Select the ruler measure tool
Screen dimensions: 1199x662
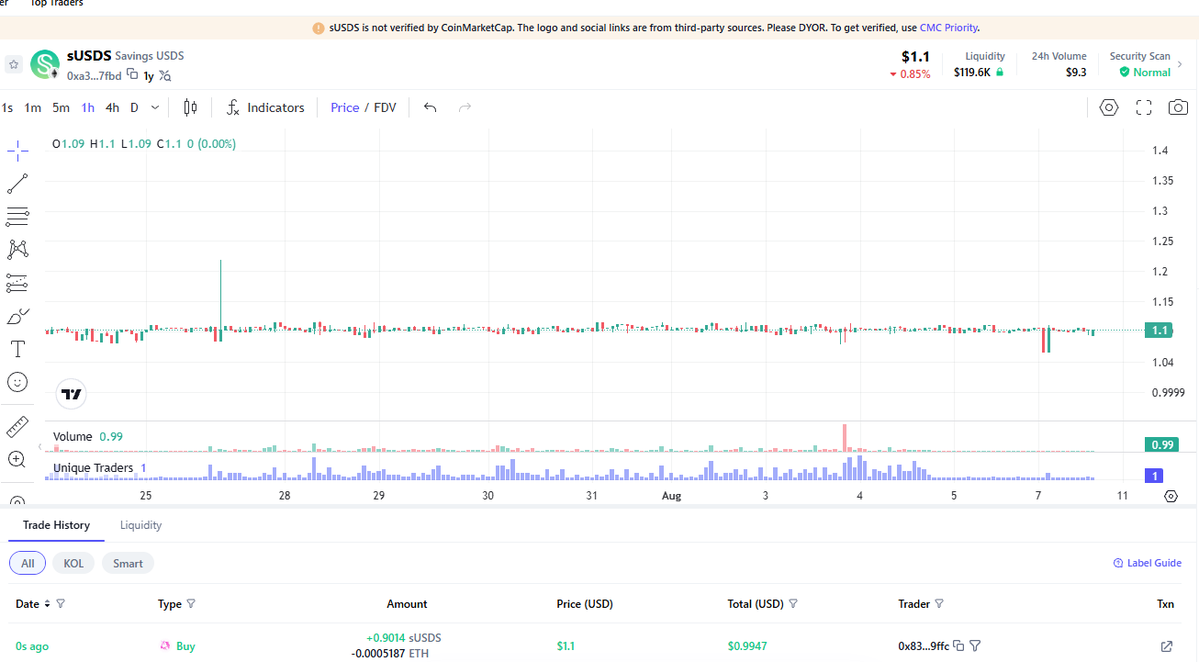18,427
